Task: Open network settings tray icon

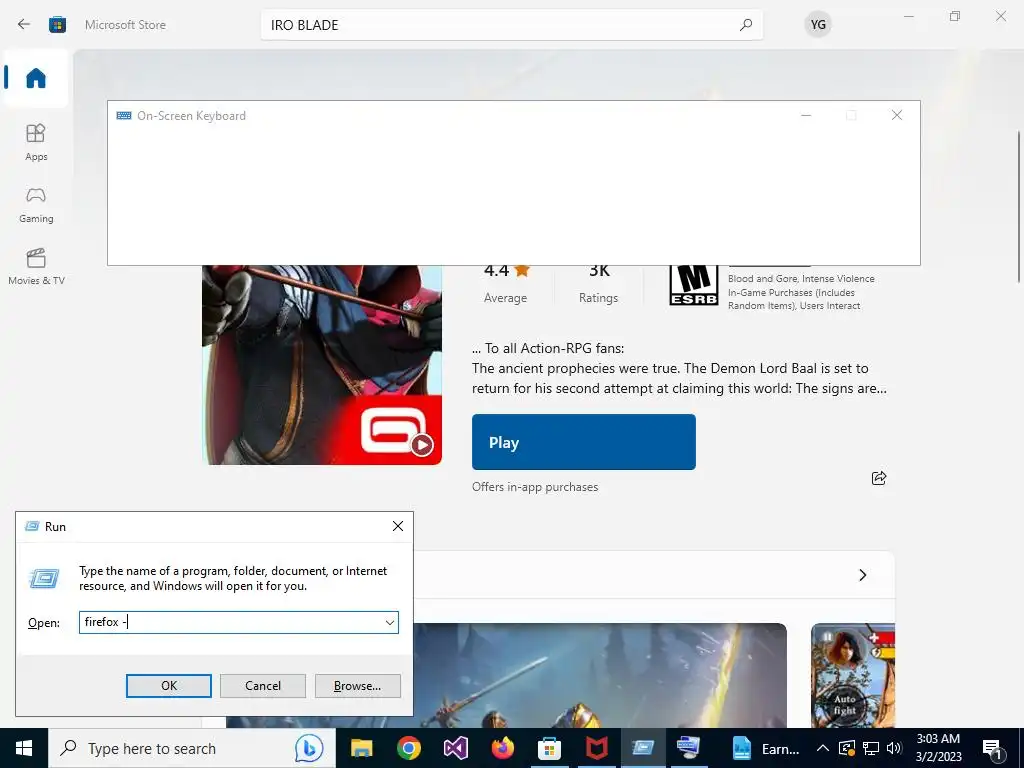Action: [871, 748]
